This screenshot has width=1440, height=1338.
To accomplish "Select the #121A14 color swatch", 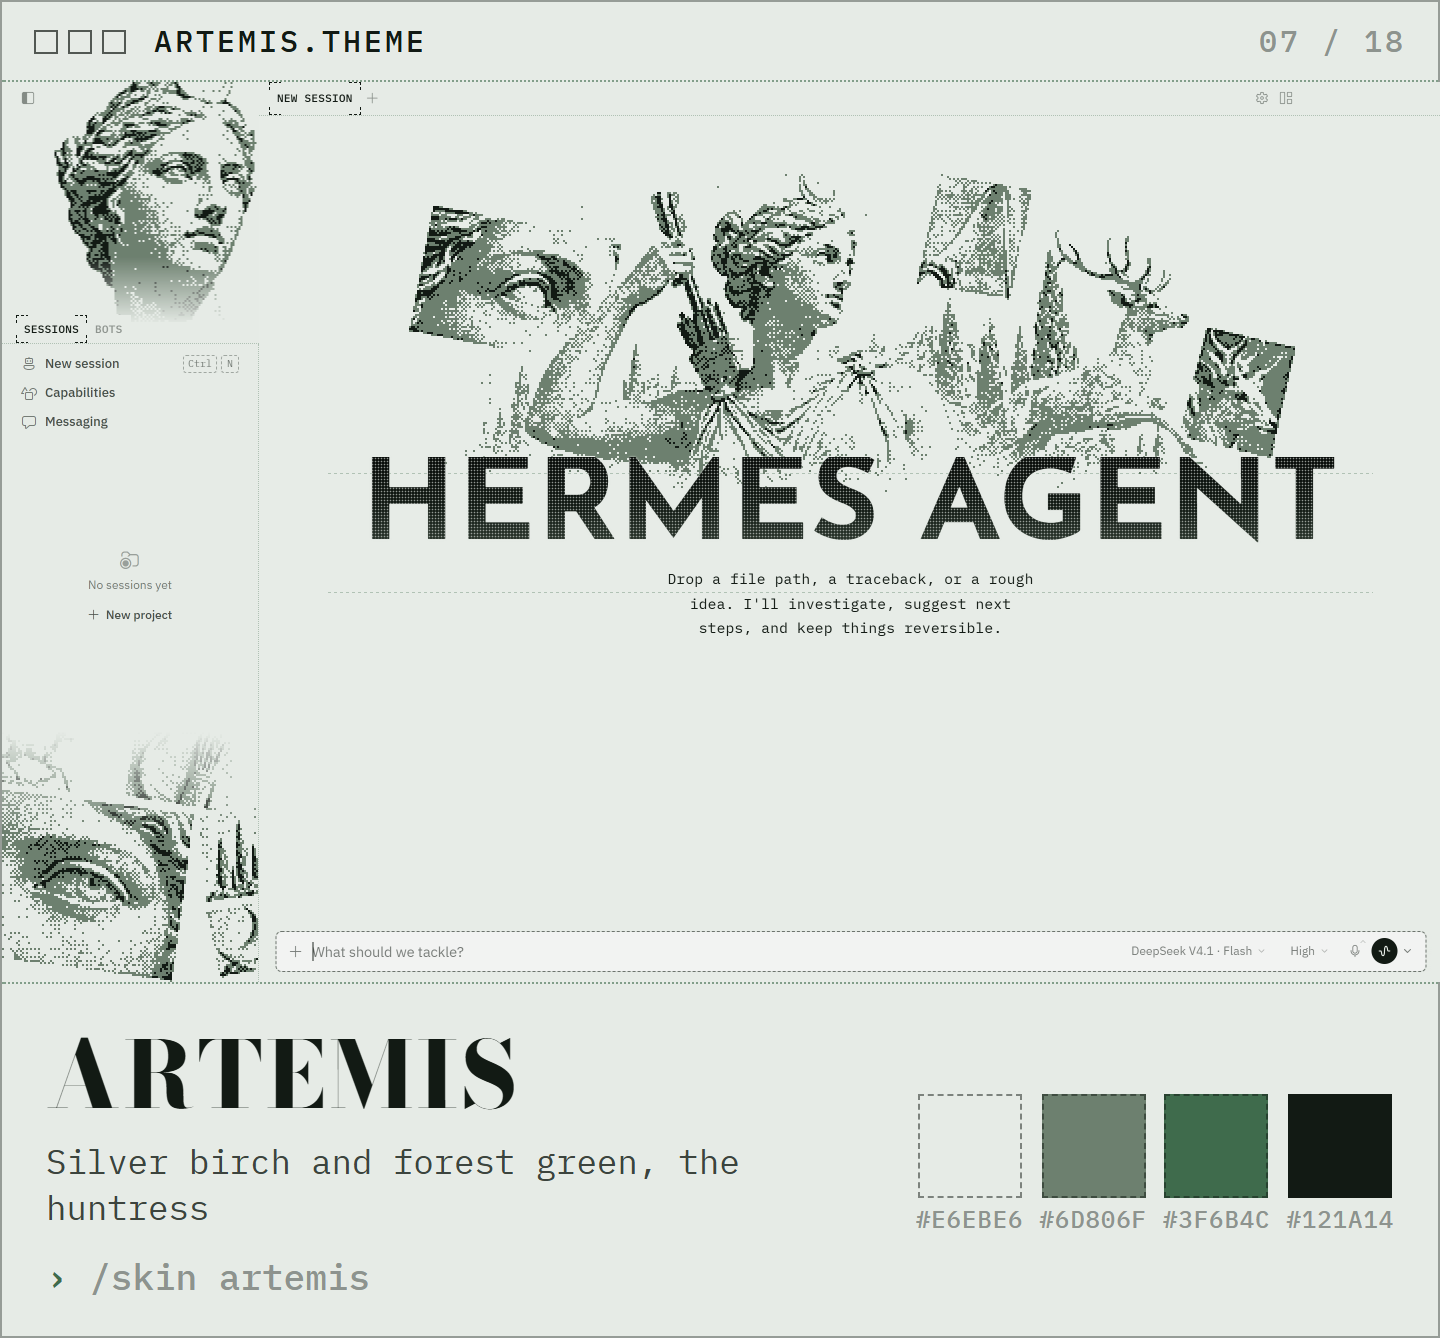I will 1340,1146.
